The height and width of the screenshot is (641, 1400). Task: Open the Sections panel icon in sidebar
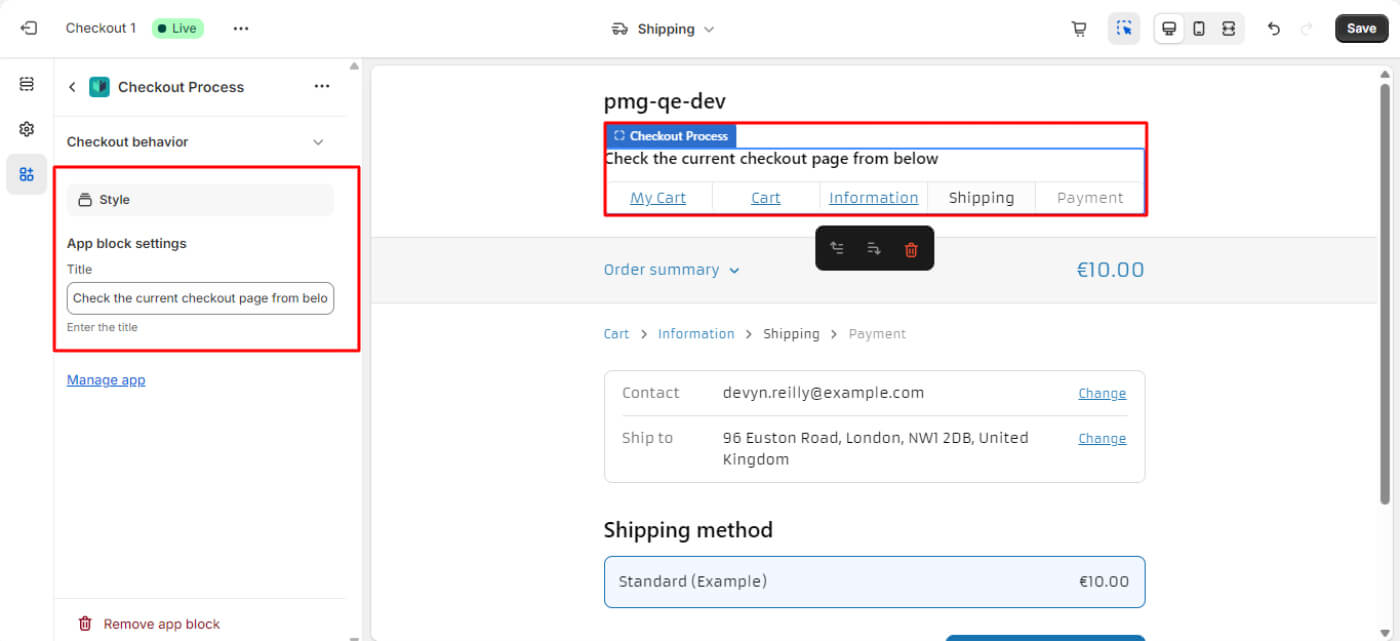pyautogui.click(x=27, y=84)
